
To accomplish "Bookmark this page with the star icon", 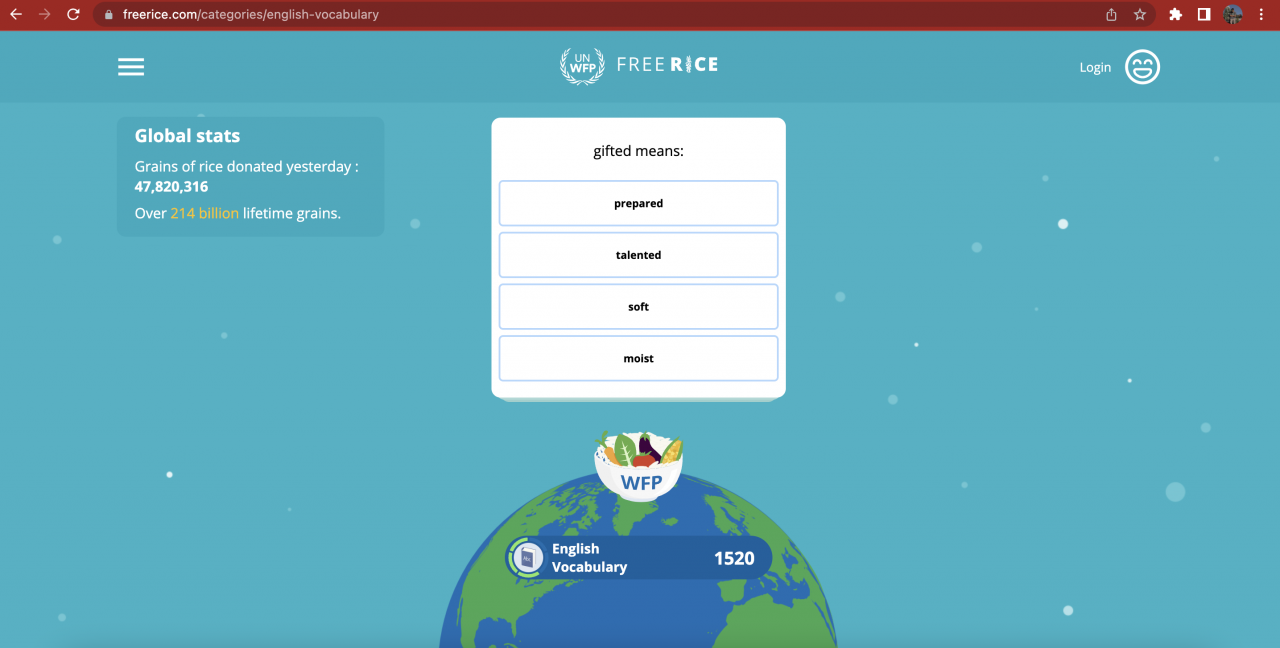I will click(1140, 15).
